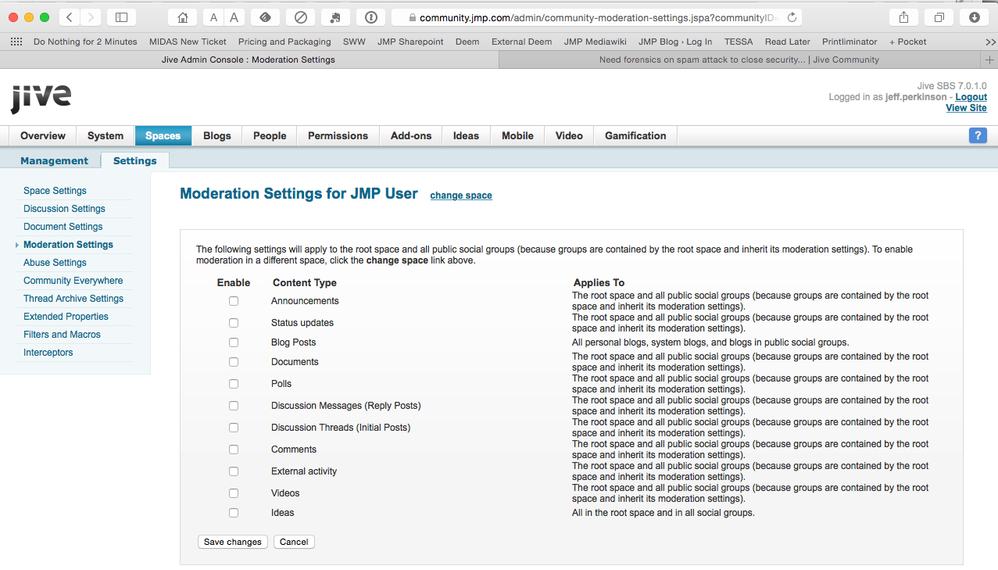Enable moderation for Comments
This screenshot has height=570, width=998.
[234, 449]
